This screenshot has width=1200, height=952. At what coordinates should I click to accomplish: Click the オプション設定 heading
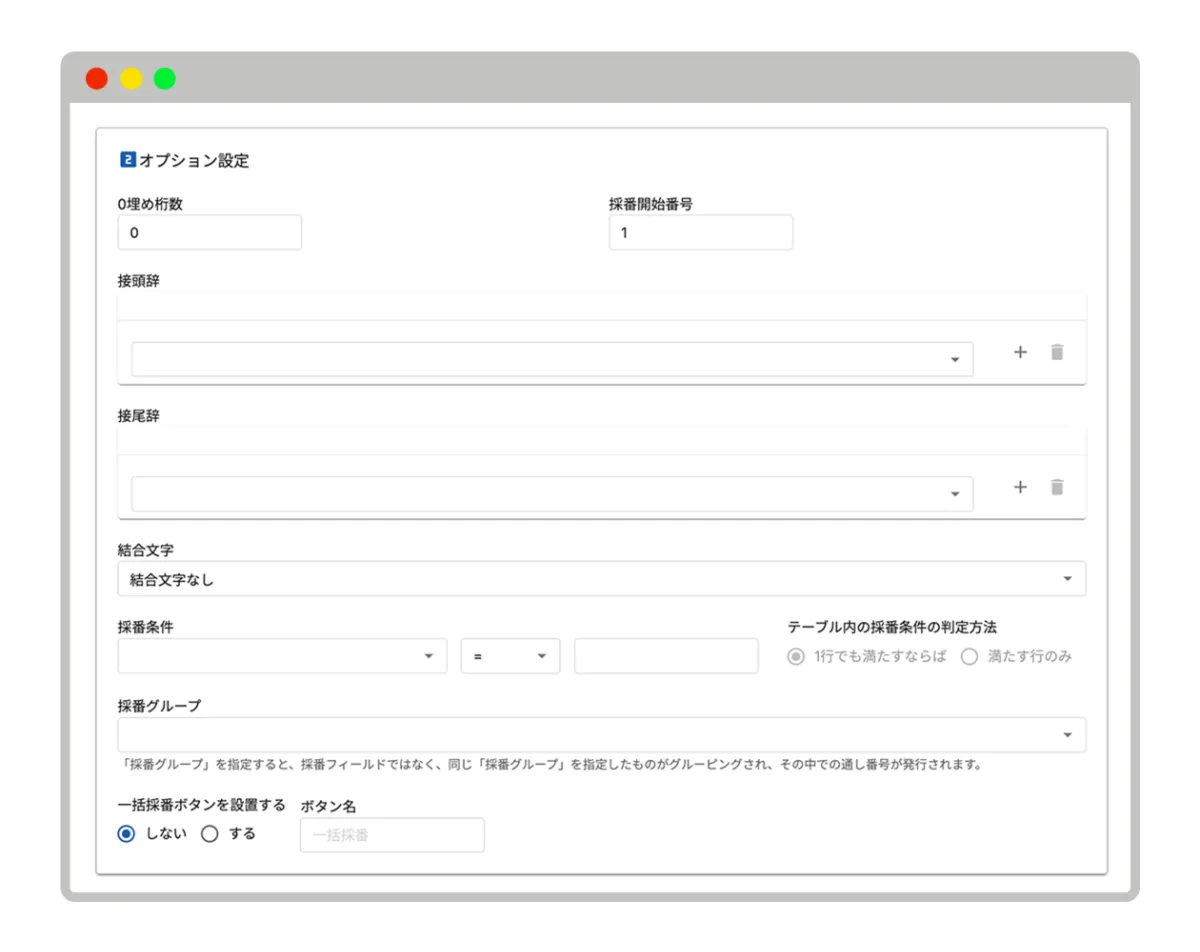pos(194,160)
